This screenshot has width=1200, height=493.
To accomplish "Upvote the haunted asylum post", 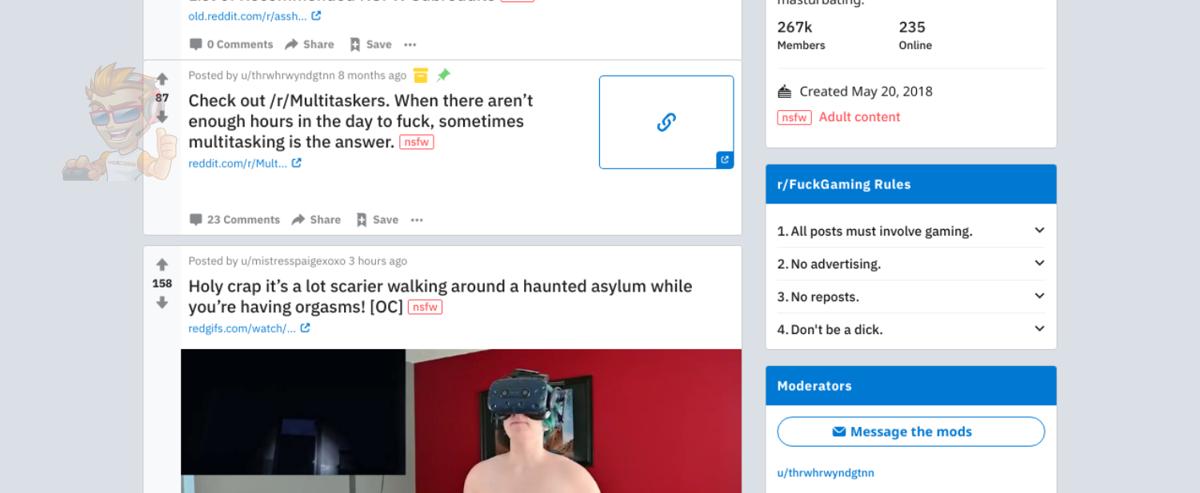I will (x=162, y=264).
